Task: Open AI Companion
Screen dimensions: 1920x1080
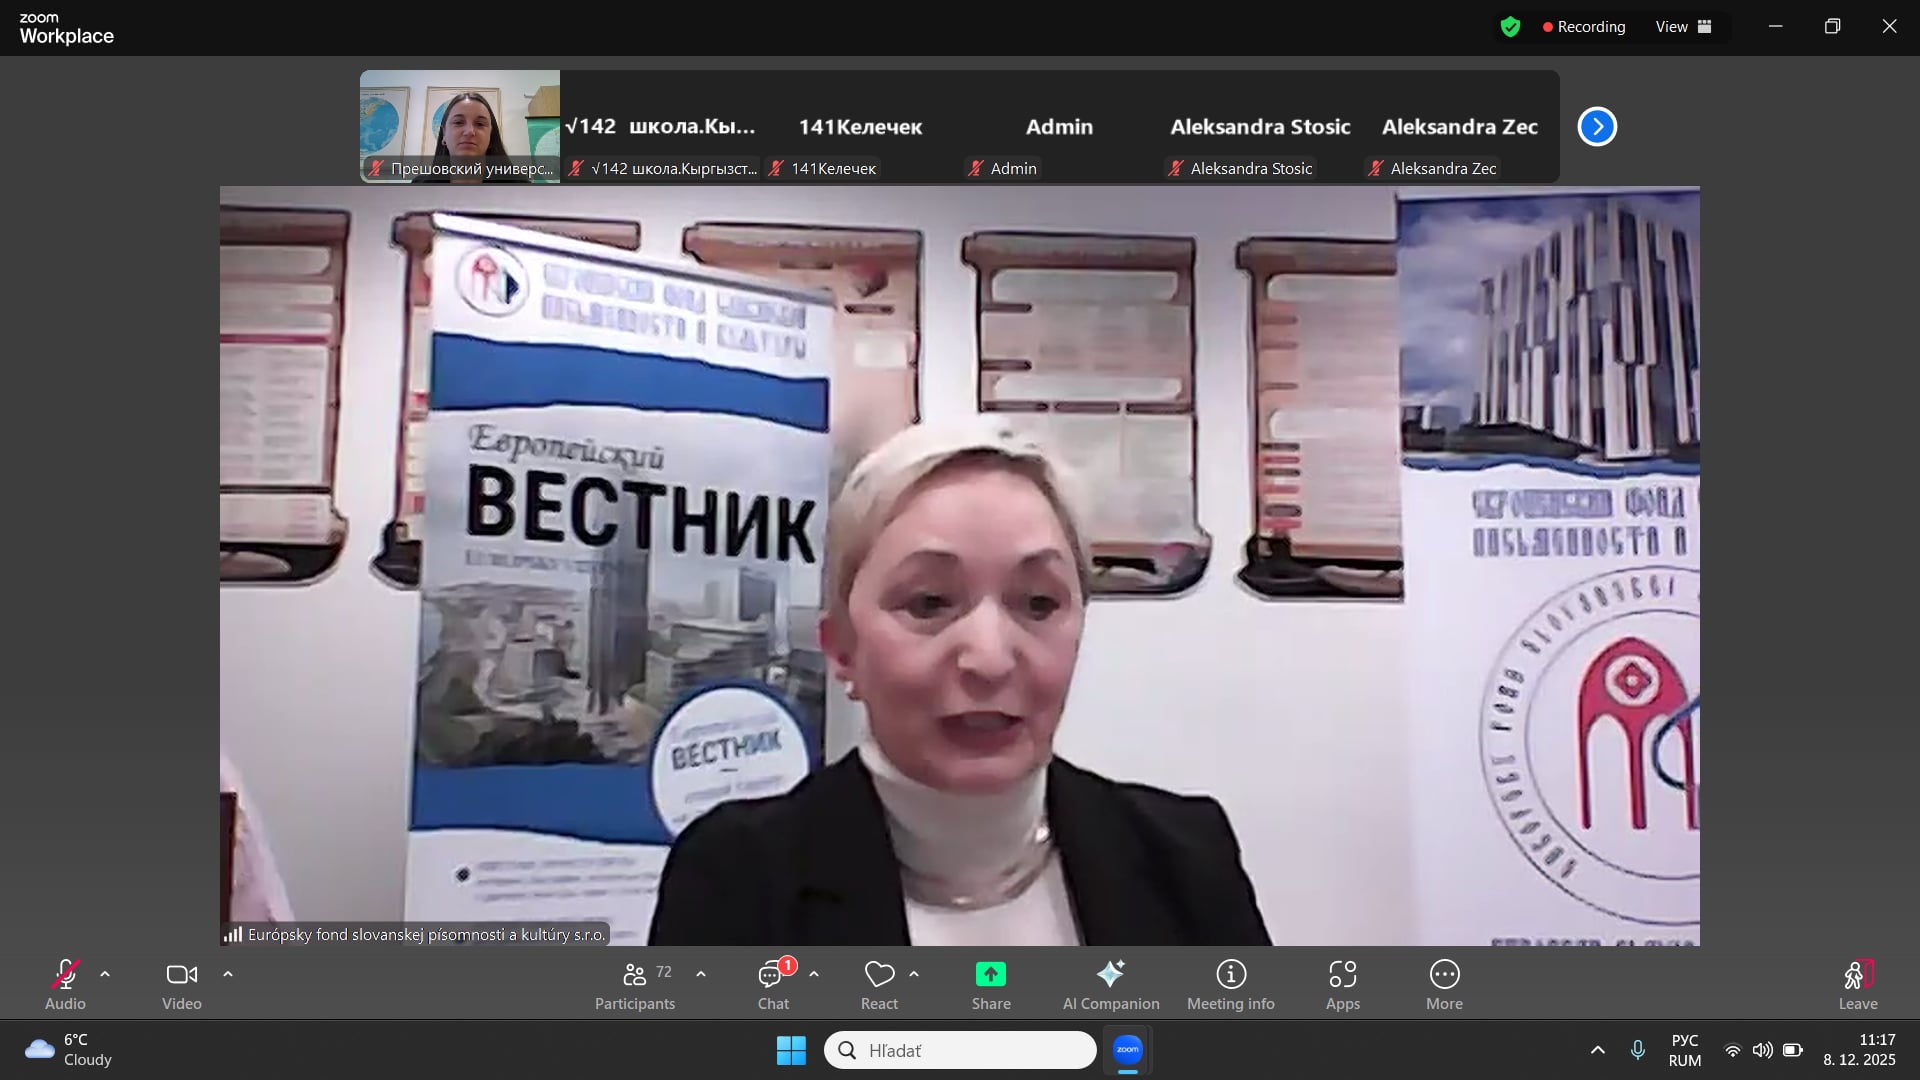Action: [x=1110, y=985]
